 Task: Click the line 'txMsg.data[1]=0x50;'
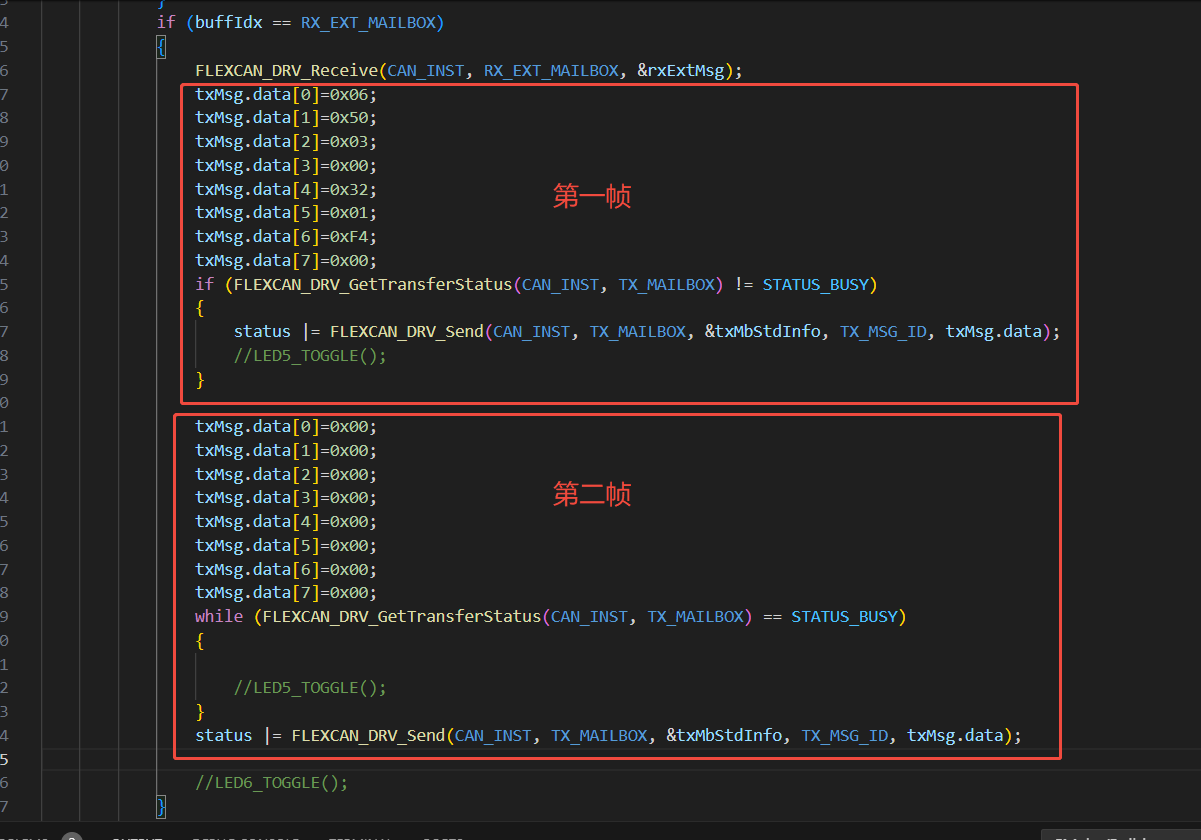pos(286,118)
